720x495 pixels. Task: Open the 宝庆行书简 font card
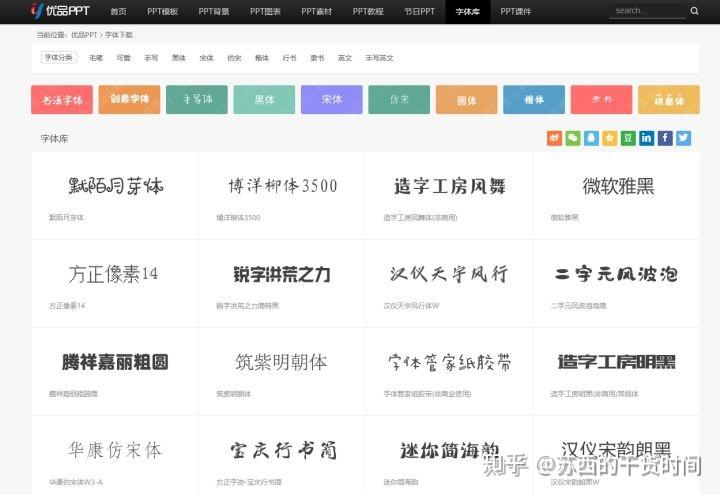pyautogui.click(x=282, y=456)
